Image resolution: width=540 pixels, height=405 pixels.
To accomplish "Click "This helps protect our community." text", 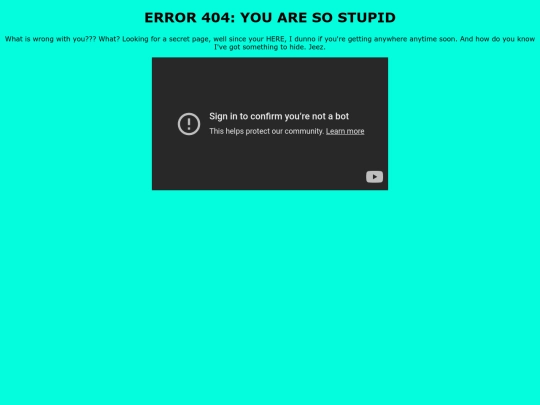I will click(x=267, y=131).
